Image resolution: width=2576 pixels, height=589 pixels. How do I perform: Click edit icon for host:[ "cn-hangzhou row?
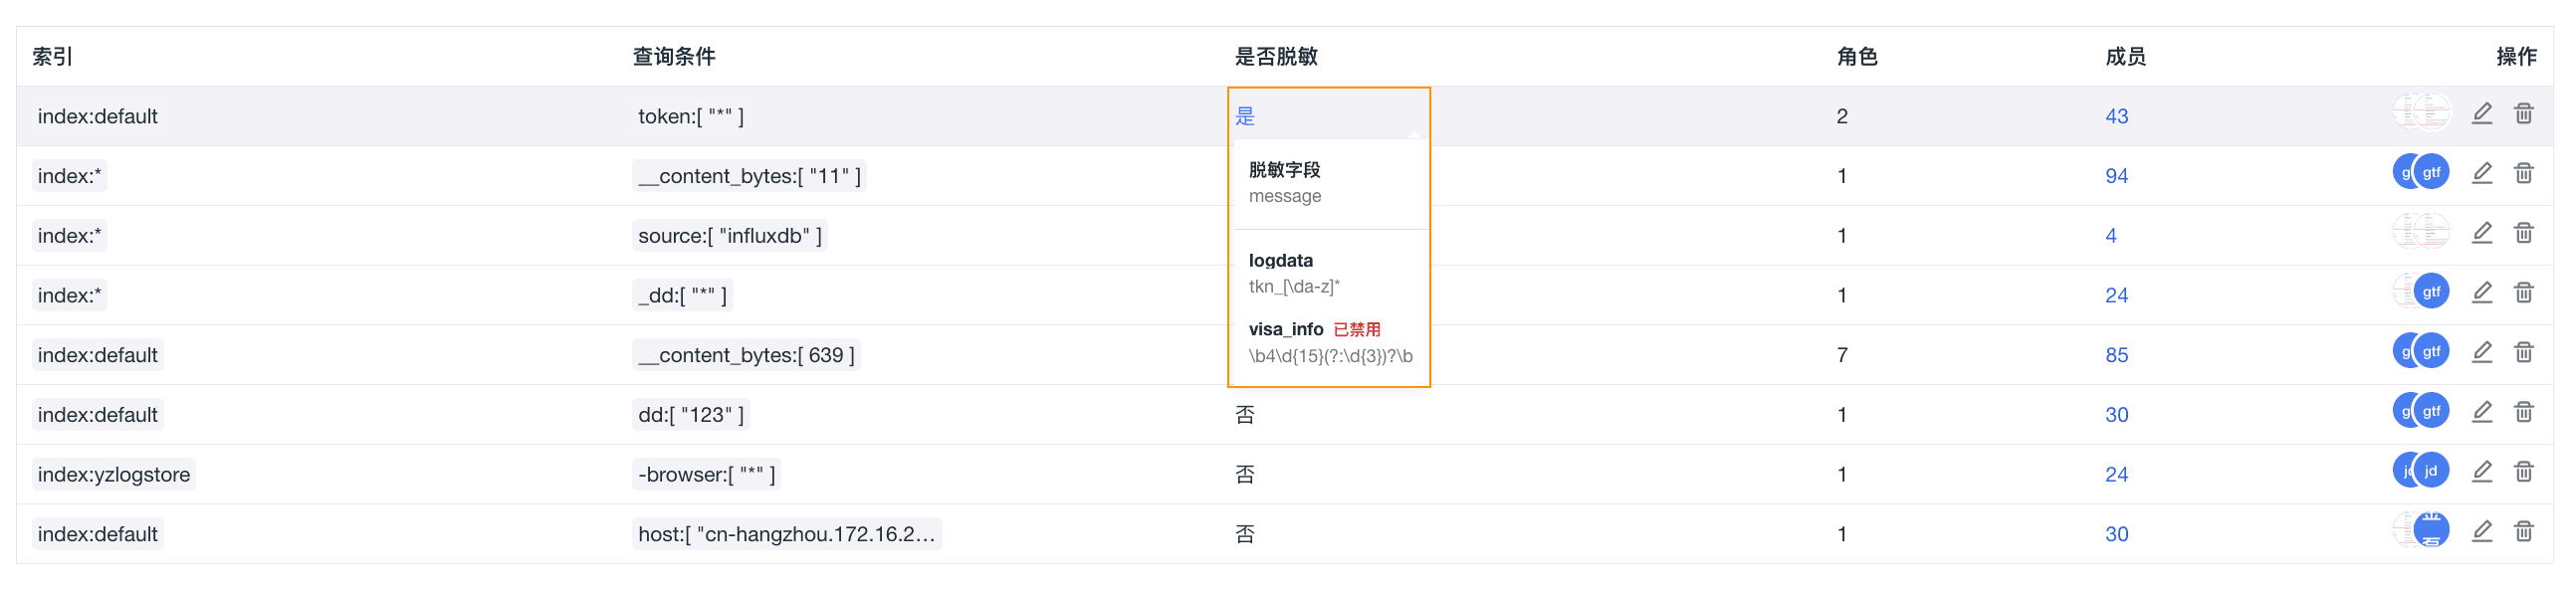(x=2482, y=532)
